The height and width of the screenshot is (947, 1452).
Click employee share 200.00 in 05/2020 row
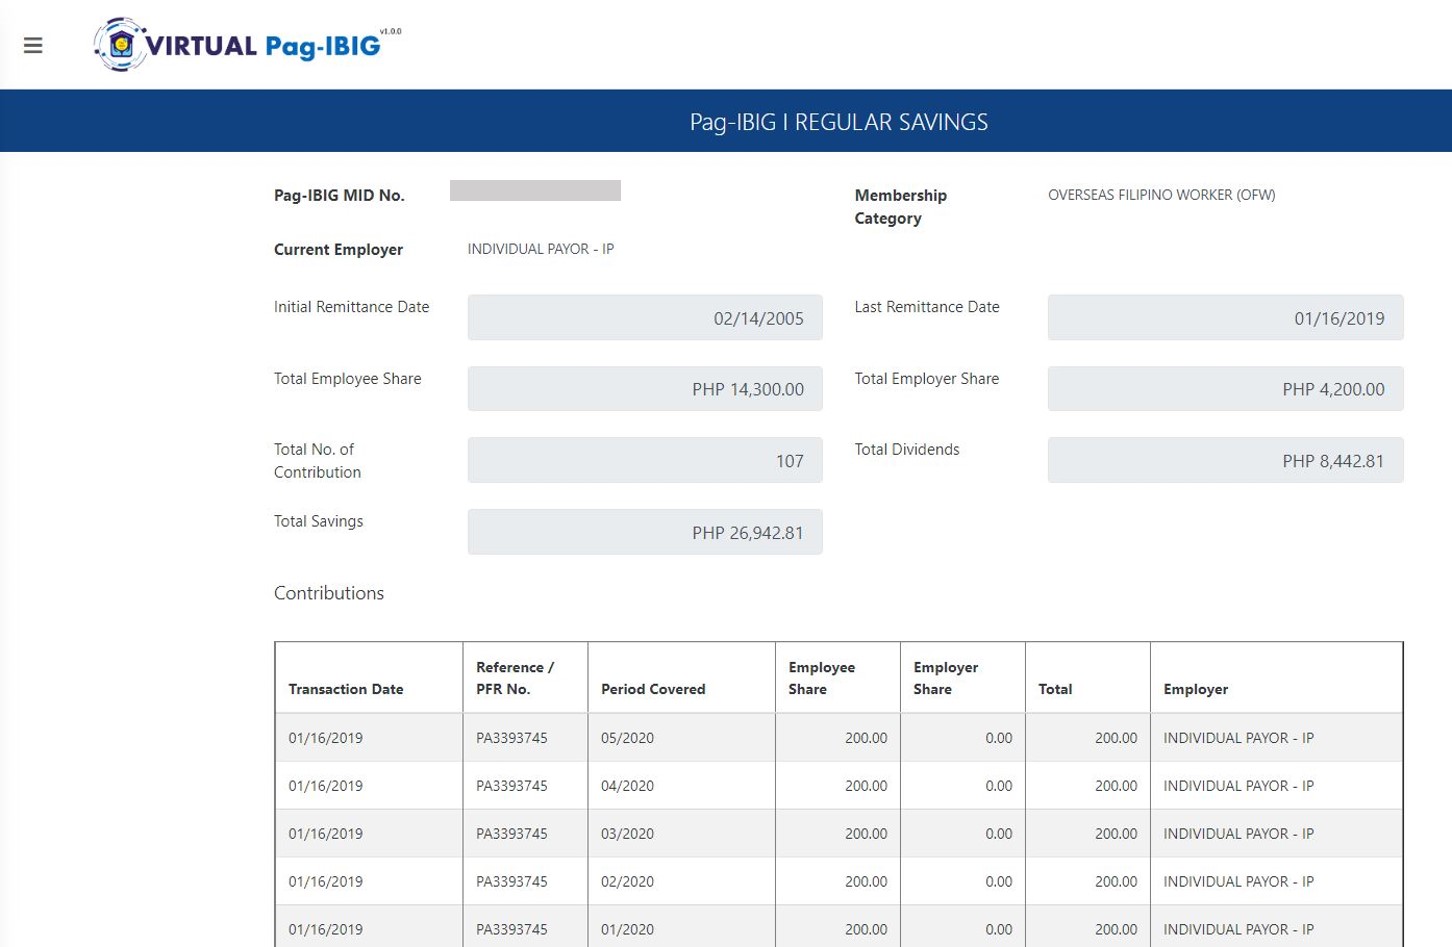pos(866,738)
